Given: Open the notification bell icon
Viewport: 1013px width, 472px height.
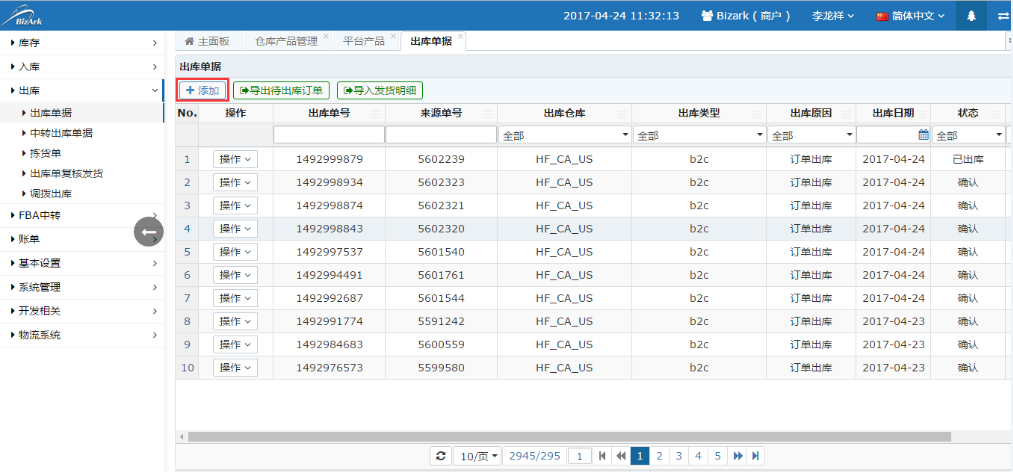Looking at the screenshot, I should 971,15.
